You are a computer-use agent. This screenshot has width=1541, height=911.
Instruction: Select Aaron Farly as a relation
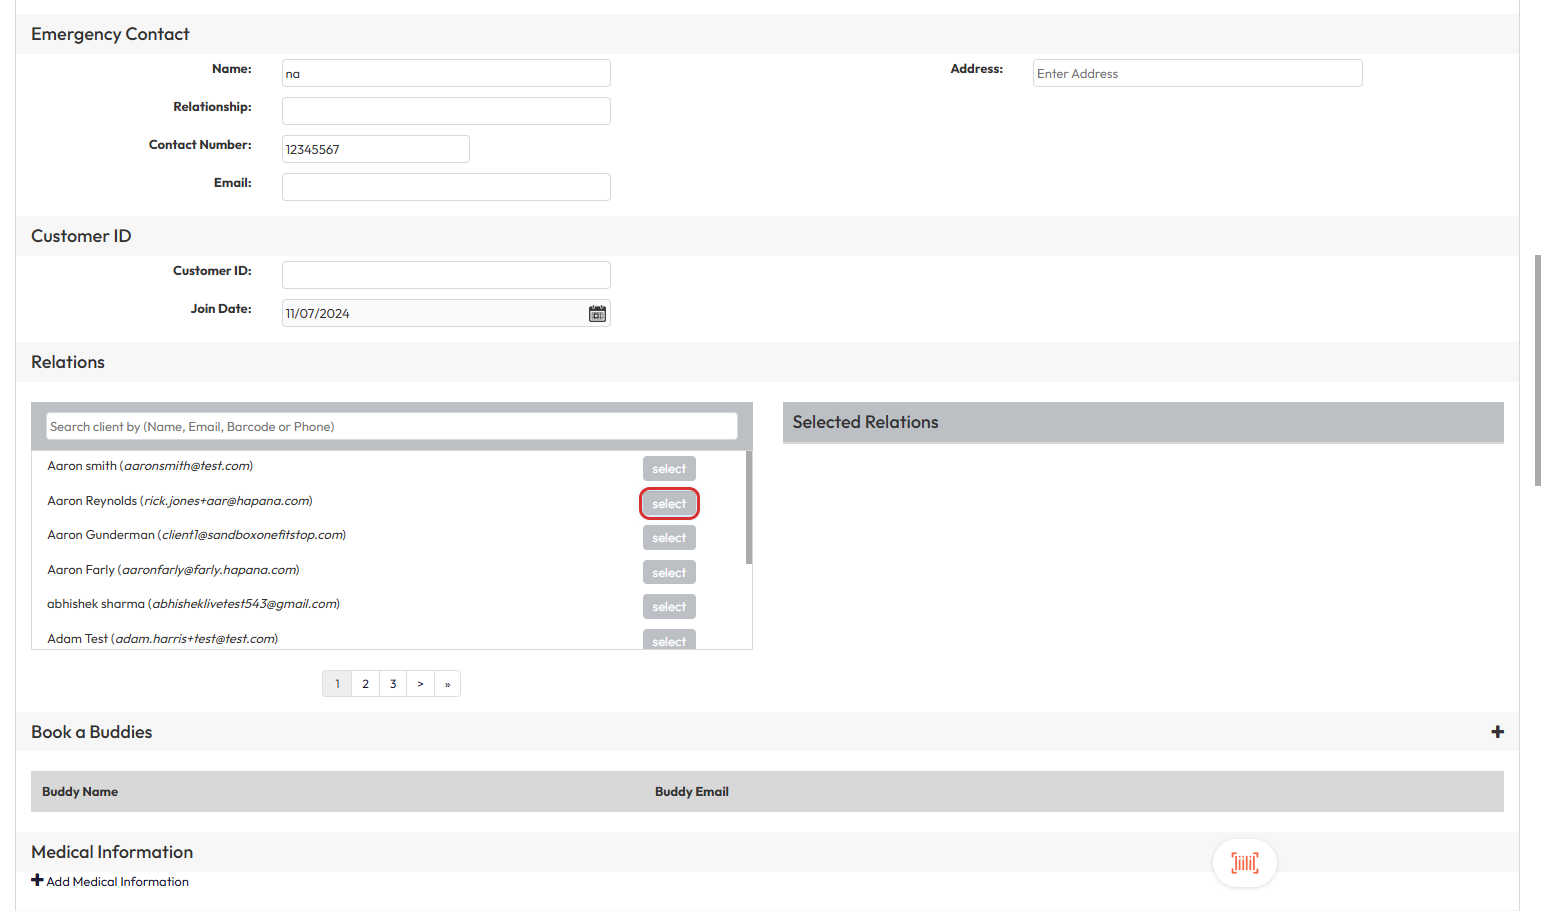(669, 573)
